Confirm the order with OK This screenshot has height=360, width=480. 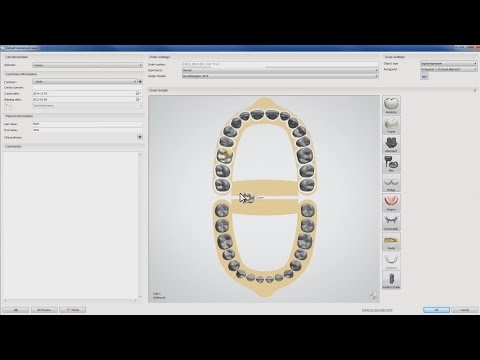coord(436,310)
